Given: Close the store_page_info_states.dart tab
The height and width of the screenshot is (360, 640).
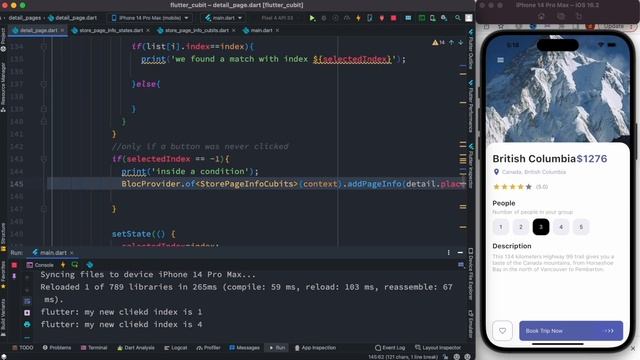Looking at the screenshot, I should [x=148, y=31].
